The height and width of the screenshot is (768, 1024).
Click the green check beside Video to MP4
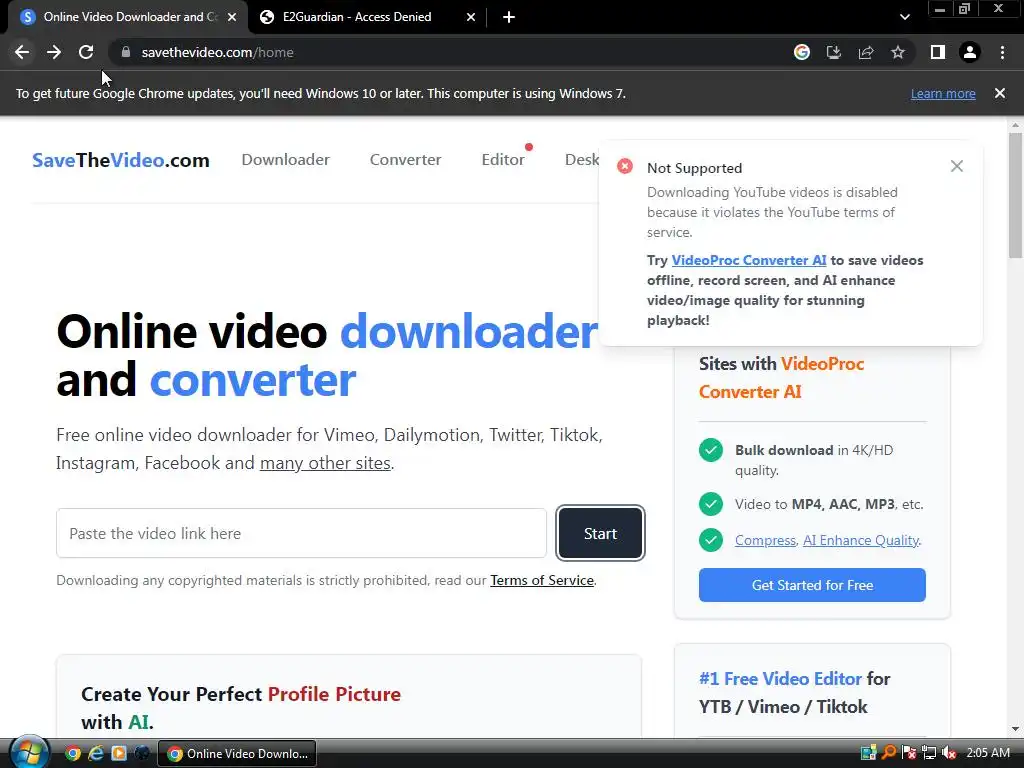pos(711,504)
